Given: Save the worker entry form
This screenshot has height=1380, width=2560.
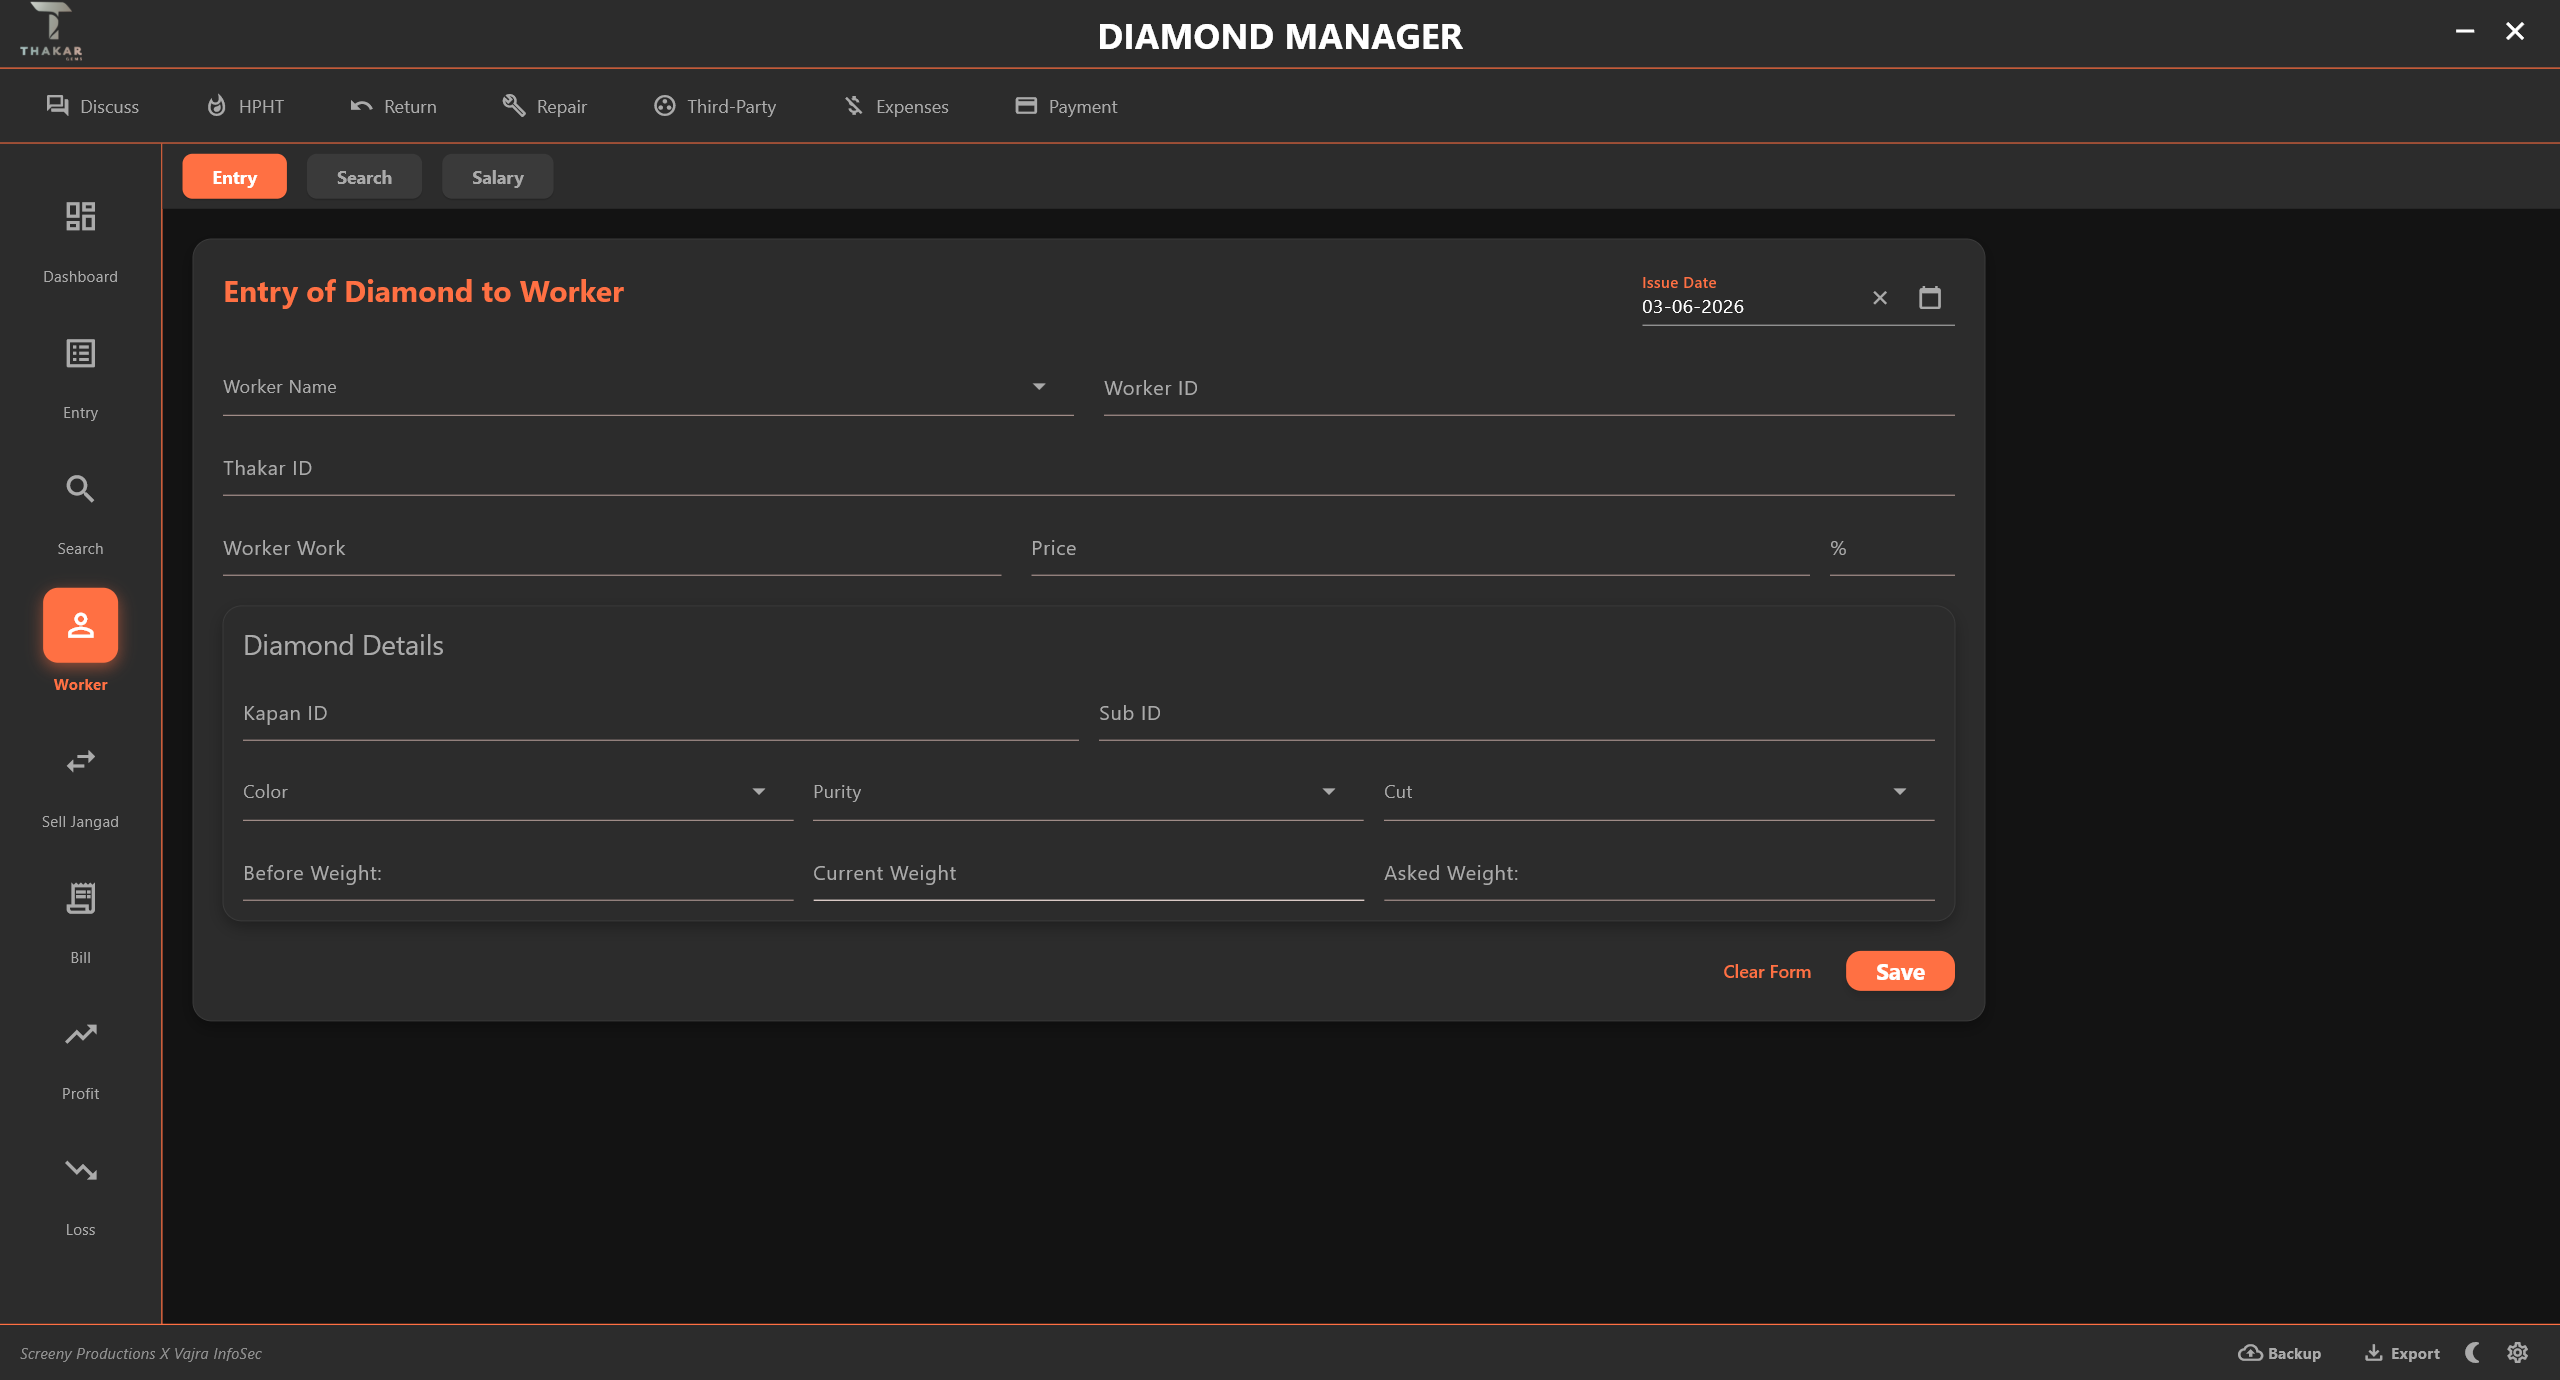Looking at the screenshot, I should click(x=1900, y=971).
